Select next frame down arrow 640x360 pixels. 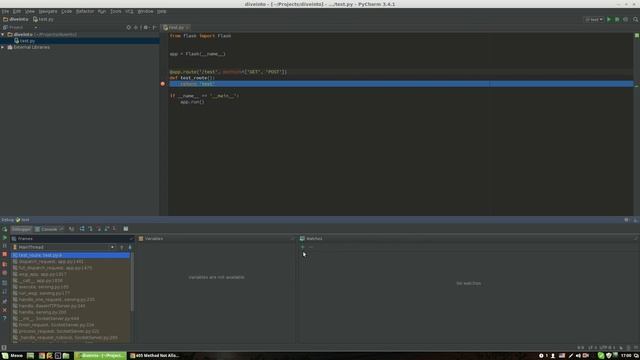[x=130, y=247]
